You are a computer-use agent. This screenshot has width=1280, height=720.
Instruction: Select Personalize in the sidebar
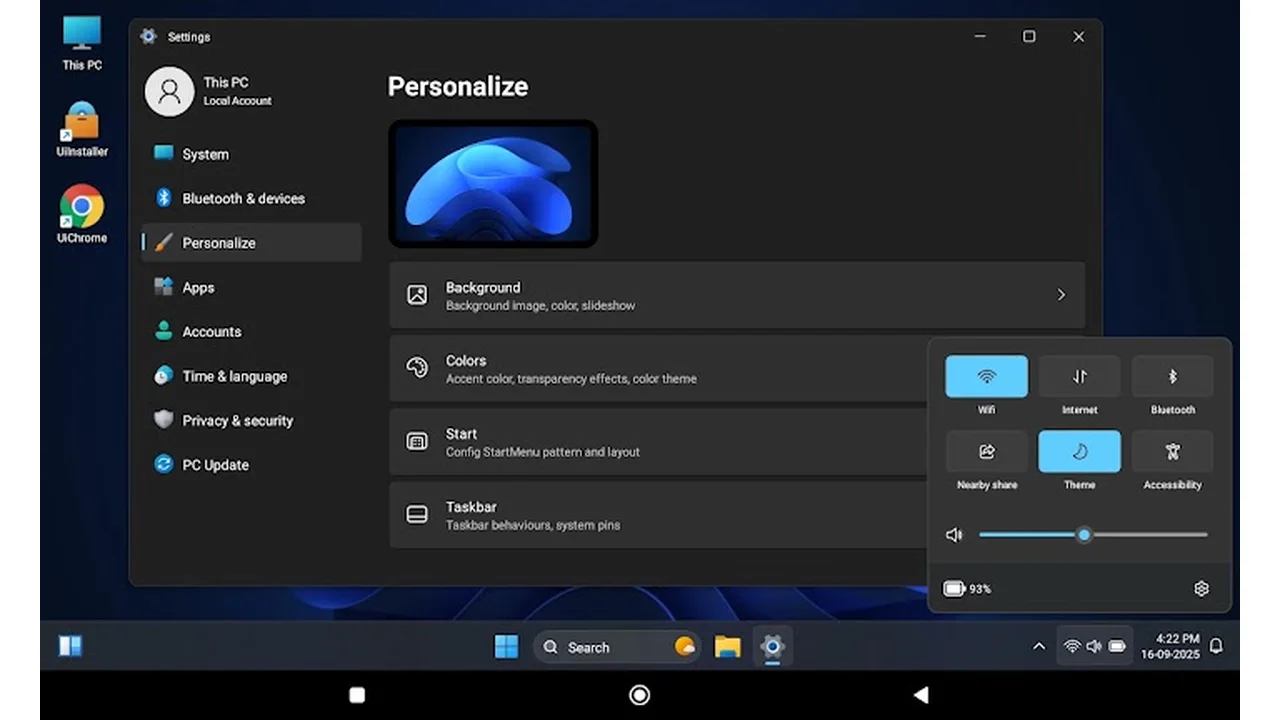click(251, 243)
